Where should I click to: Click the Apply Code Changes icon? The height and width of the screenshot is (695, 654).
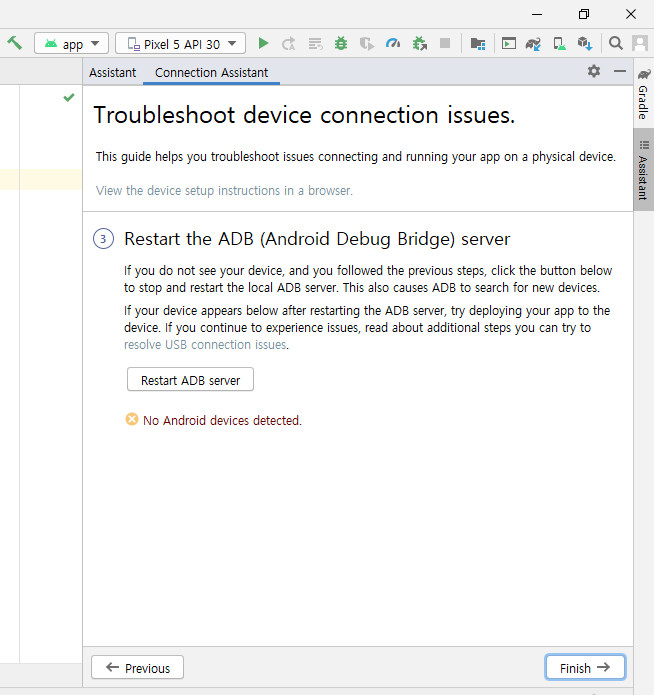tap(315, 44)
